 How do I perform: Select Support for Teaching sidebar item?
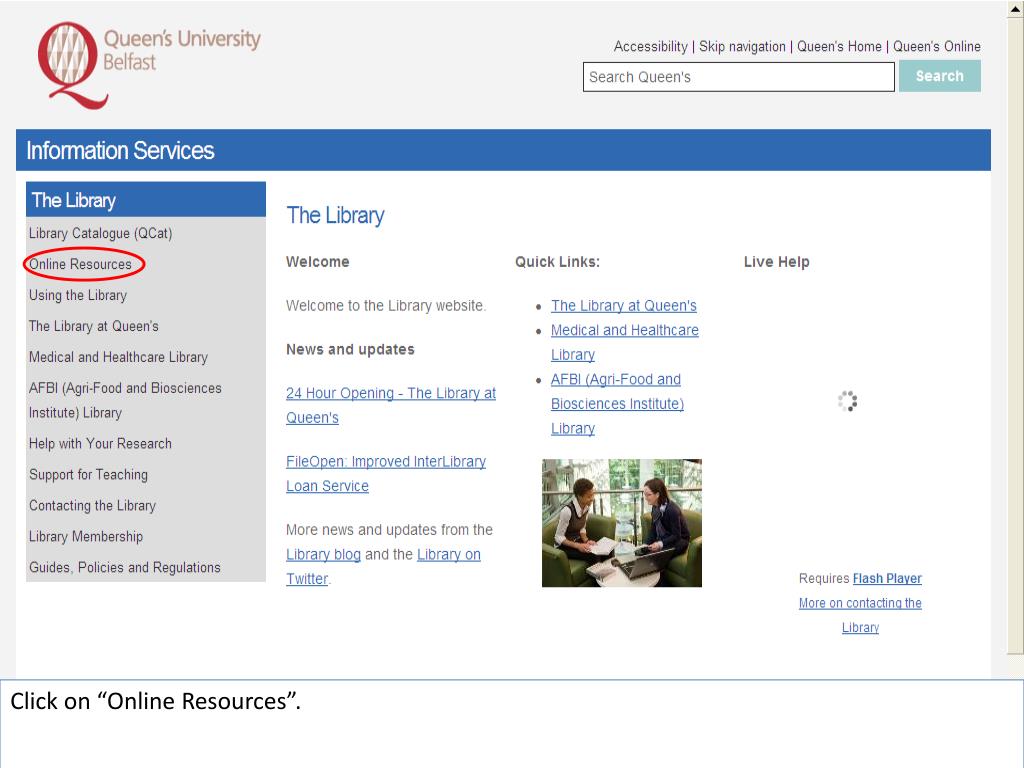[88, 475]
